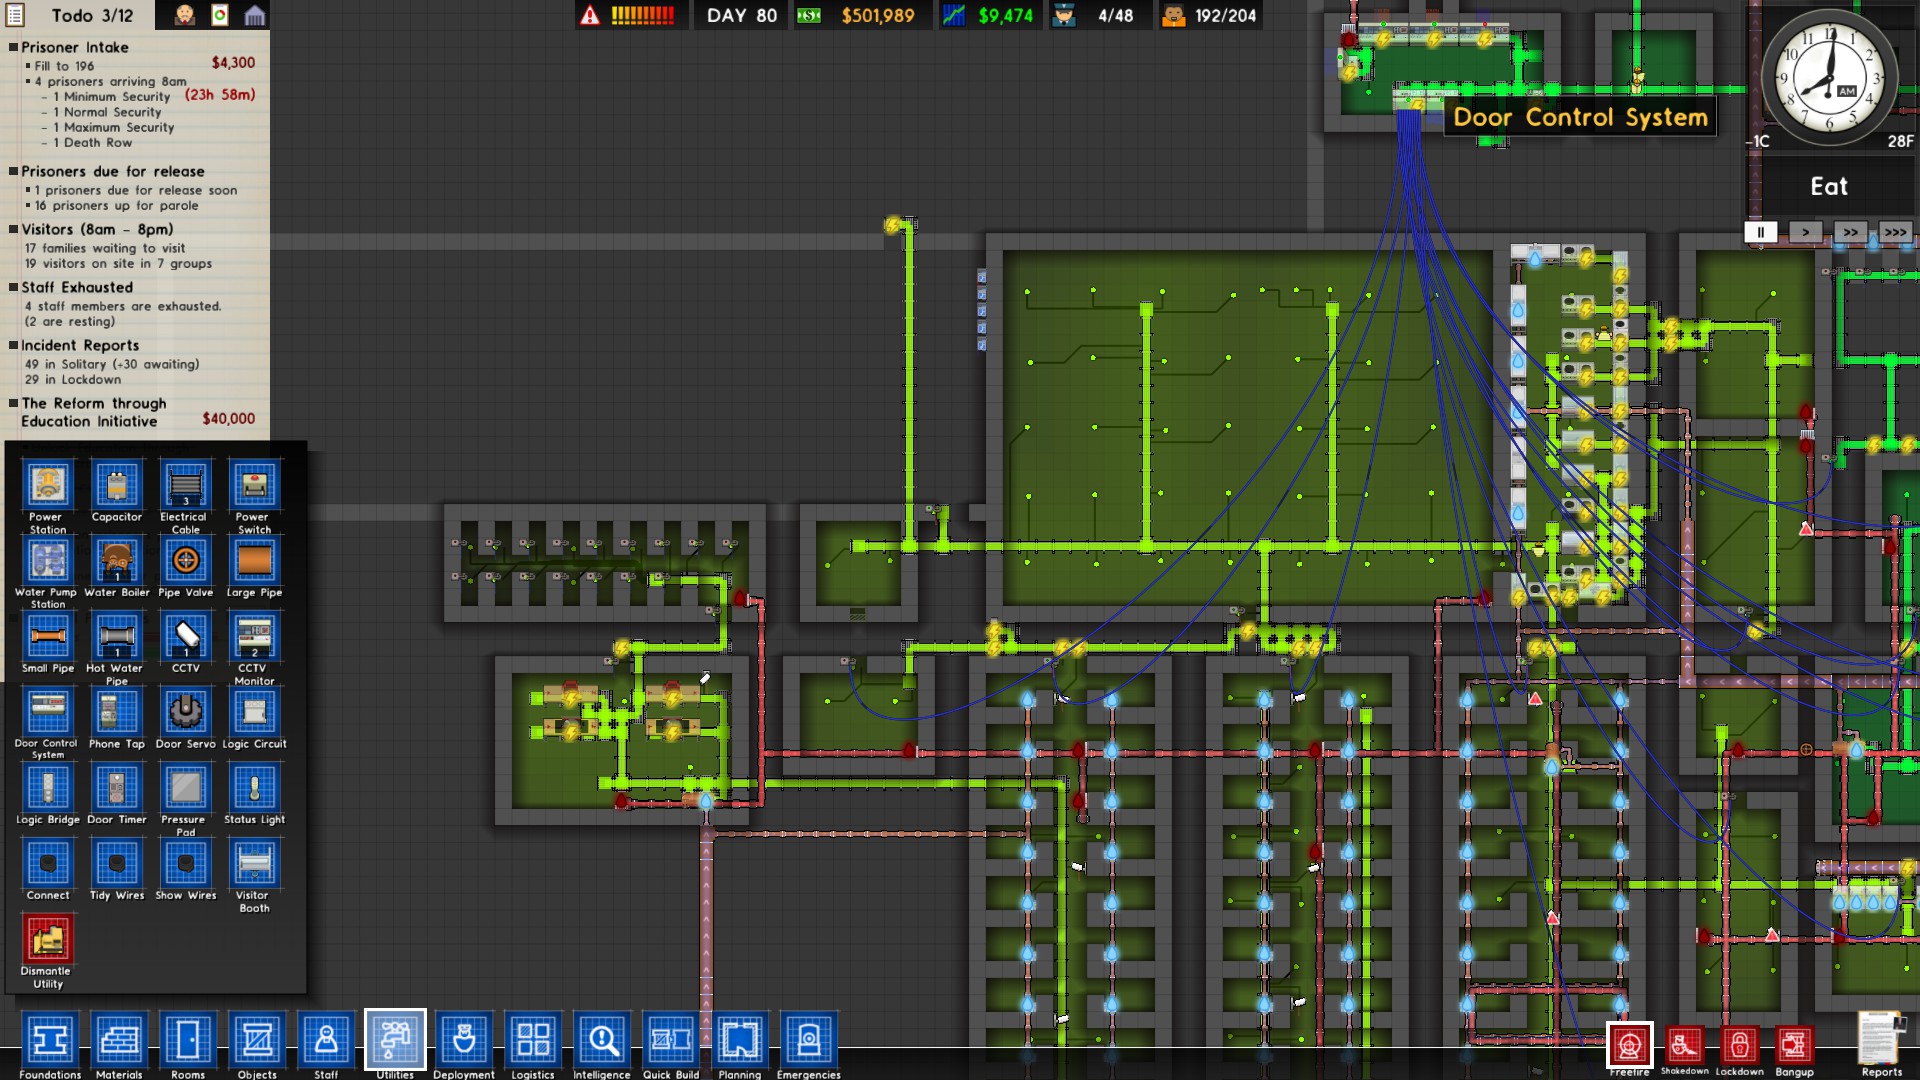Open the Deployment menu
The height and width of the screenshot is (1080, 1920).
click(x=464, y=1041)
